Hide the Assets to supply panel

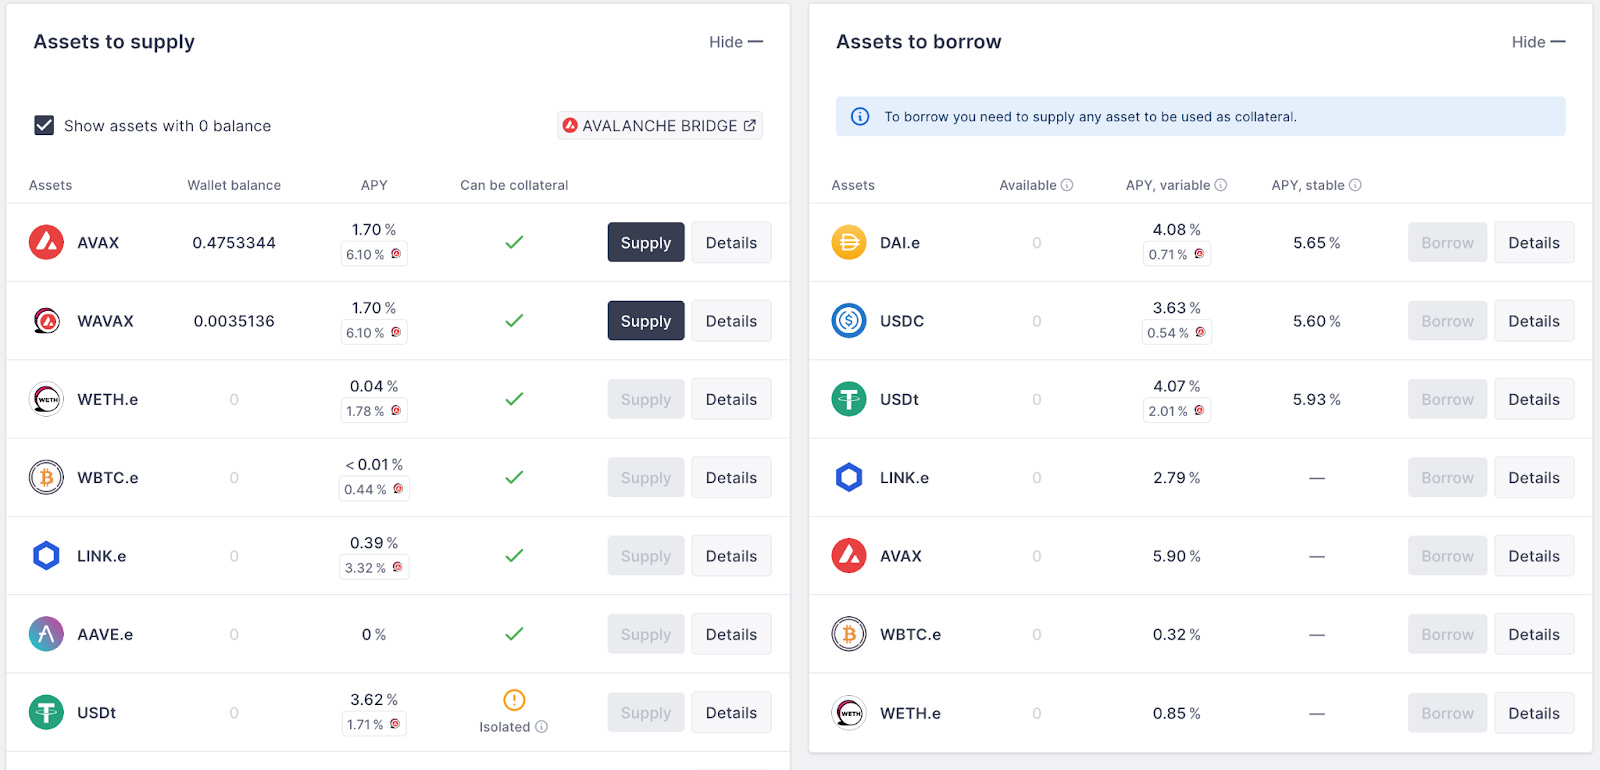[x=735, y=42]
